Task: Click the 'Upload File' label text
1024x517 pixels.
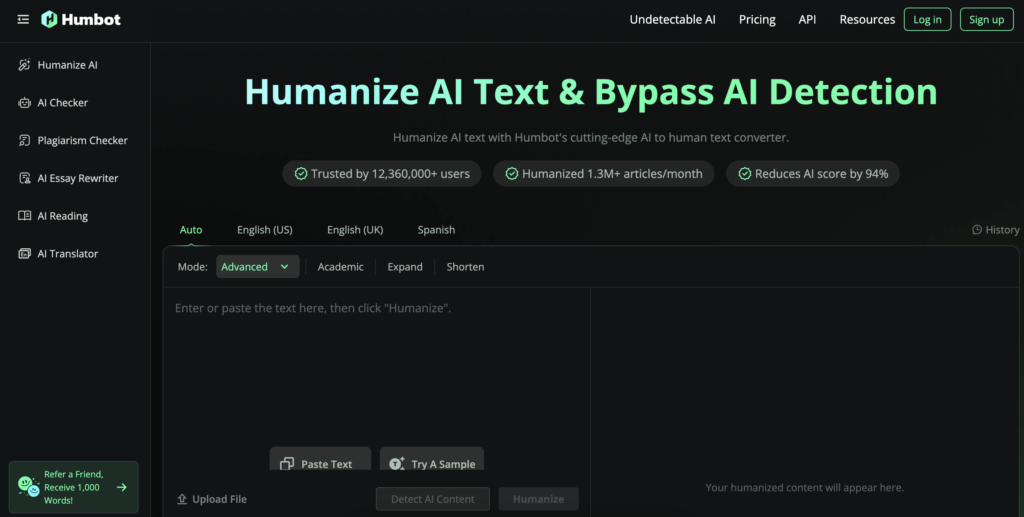Action: (219, 499)
